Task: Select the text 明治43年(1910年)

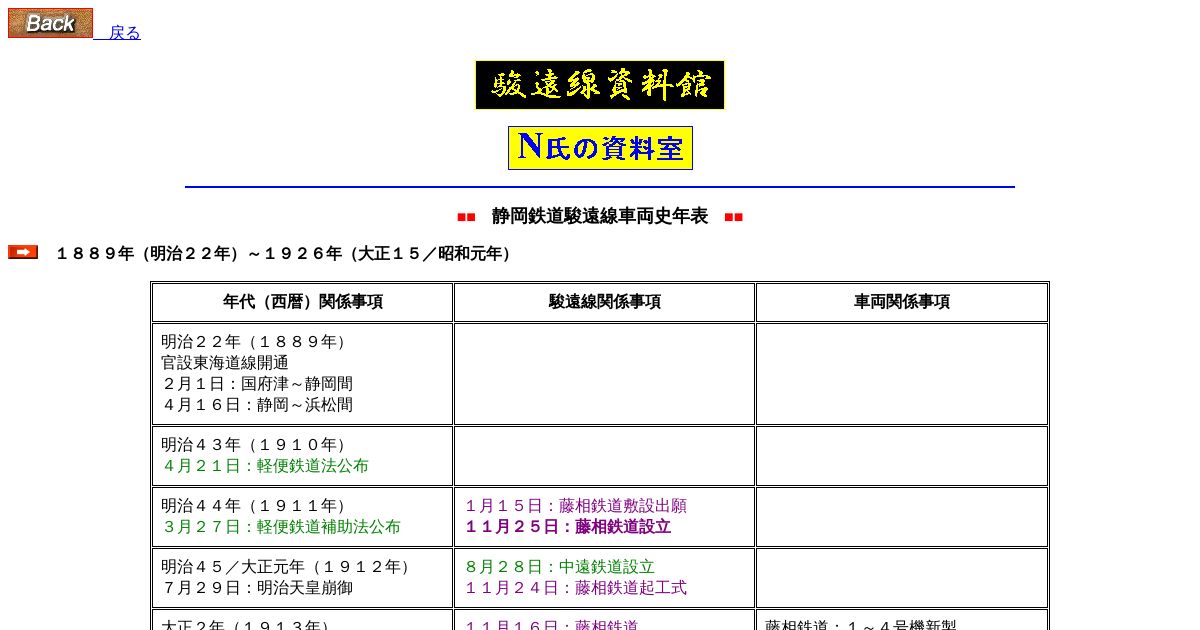Action: (257, 445)
